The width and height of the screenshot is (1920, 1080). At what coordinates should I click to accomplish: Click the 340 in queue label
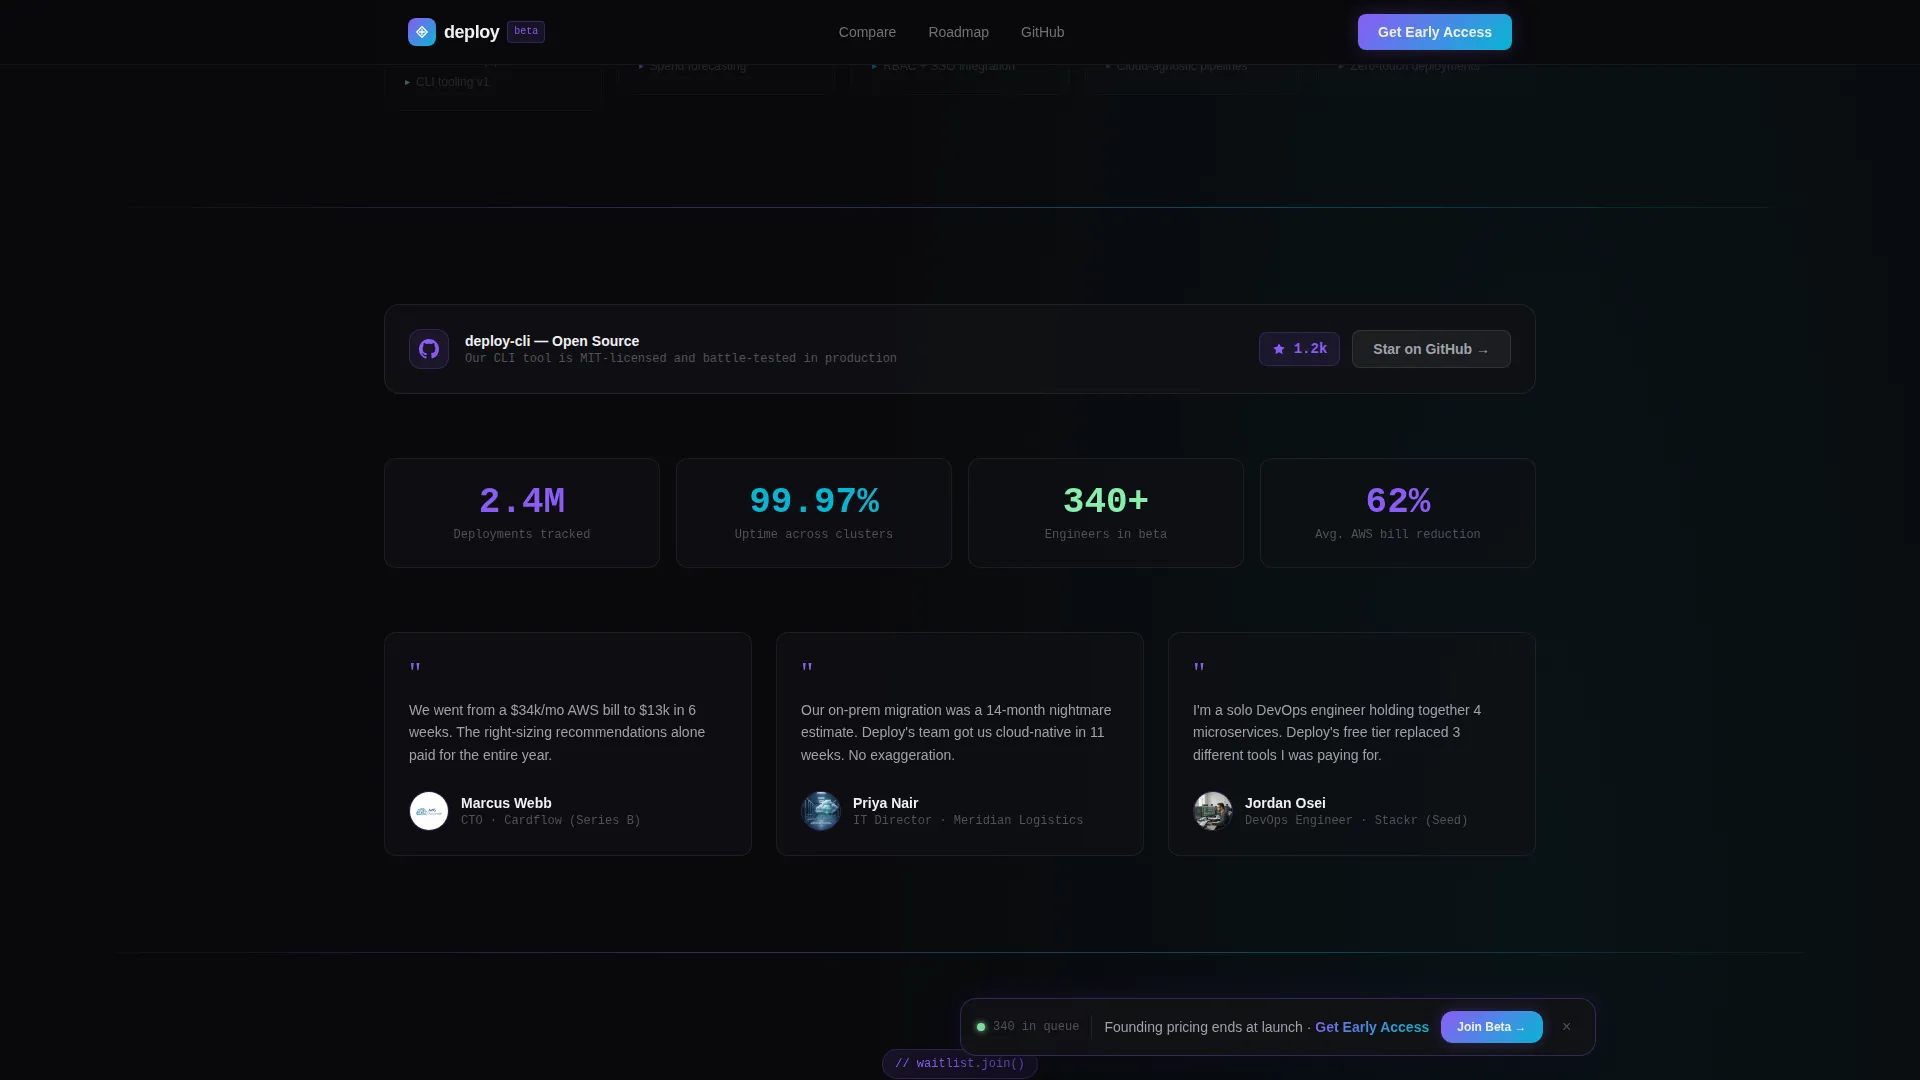coord(1036,1027)
